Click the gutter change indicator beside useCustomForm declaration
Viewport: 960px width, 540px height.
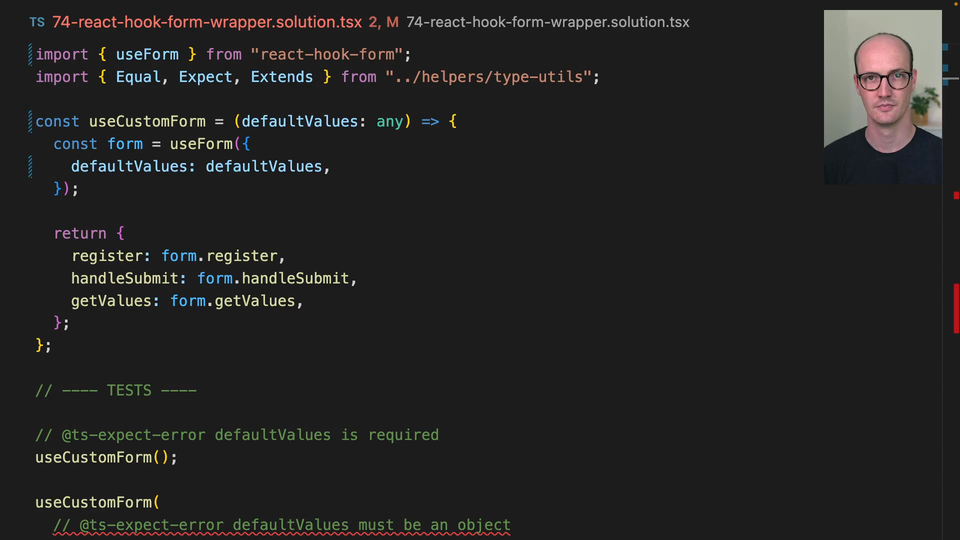[32, 121]
